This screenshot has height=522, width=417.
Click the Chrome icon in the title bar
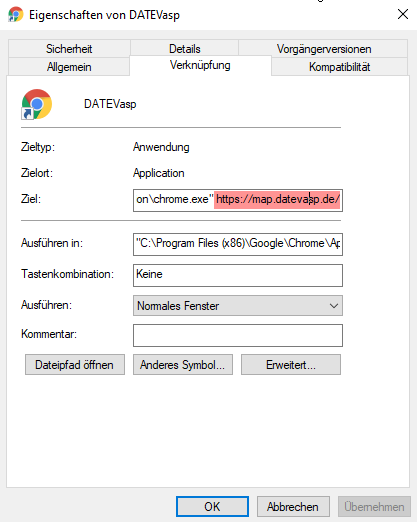(16, 15)
